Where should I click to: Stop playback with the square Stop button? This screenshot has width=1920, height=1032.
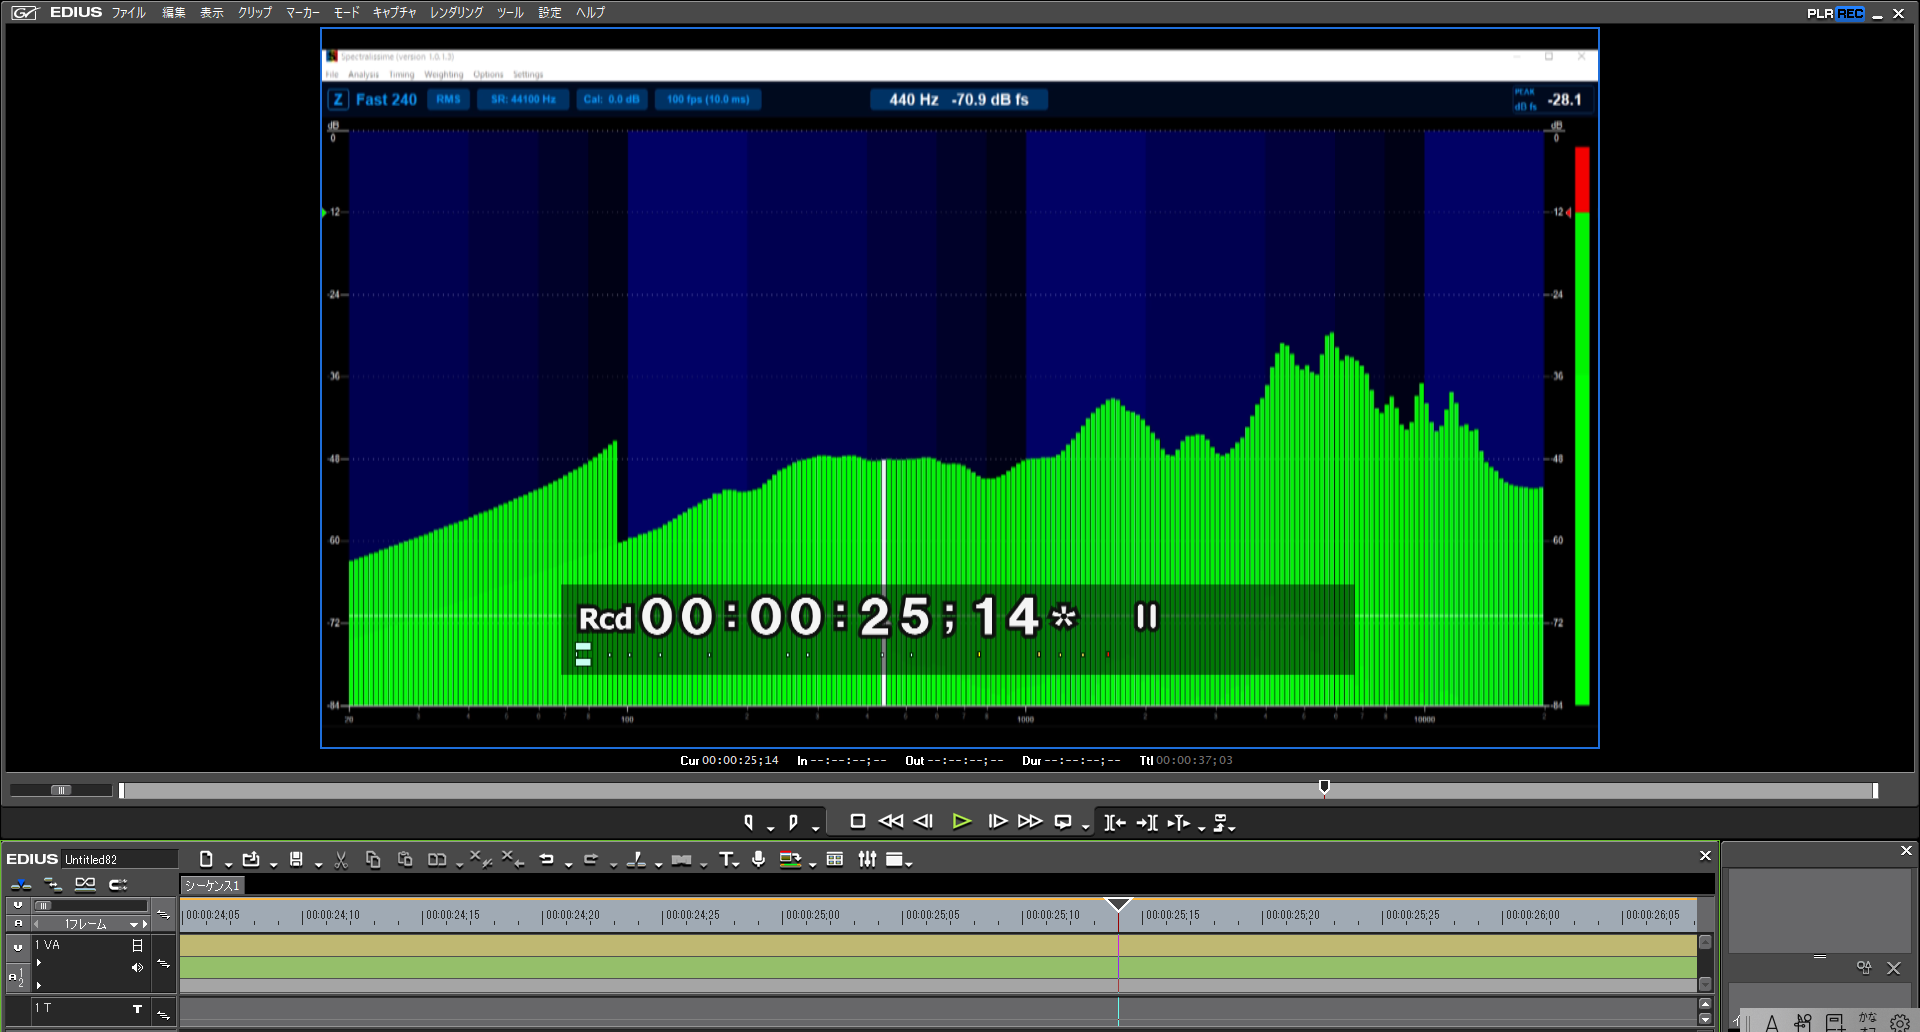click(857, 821)
